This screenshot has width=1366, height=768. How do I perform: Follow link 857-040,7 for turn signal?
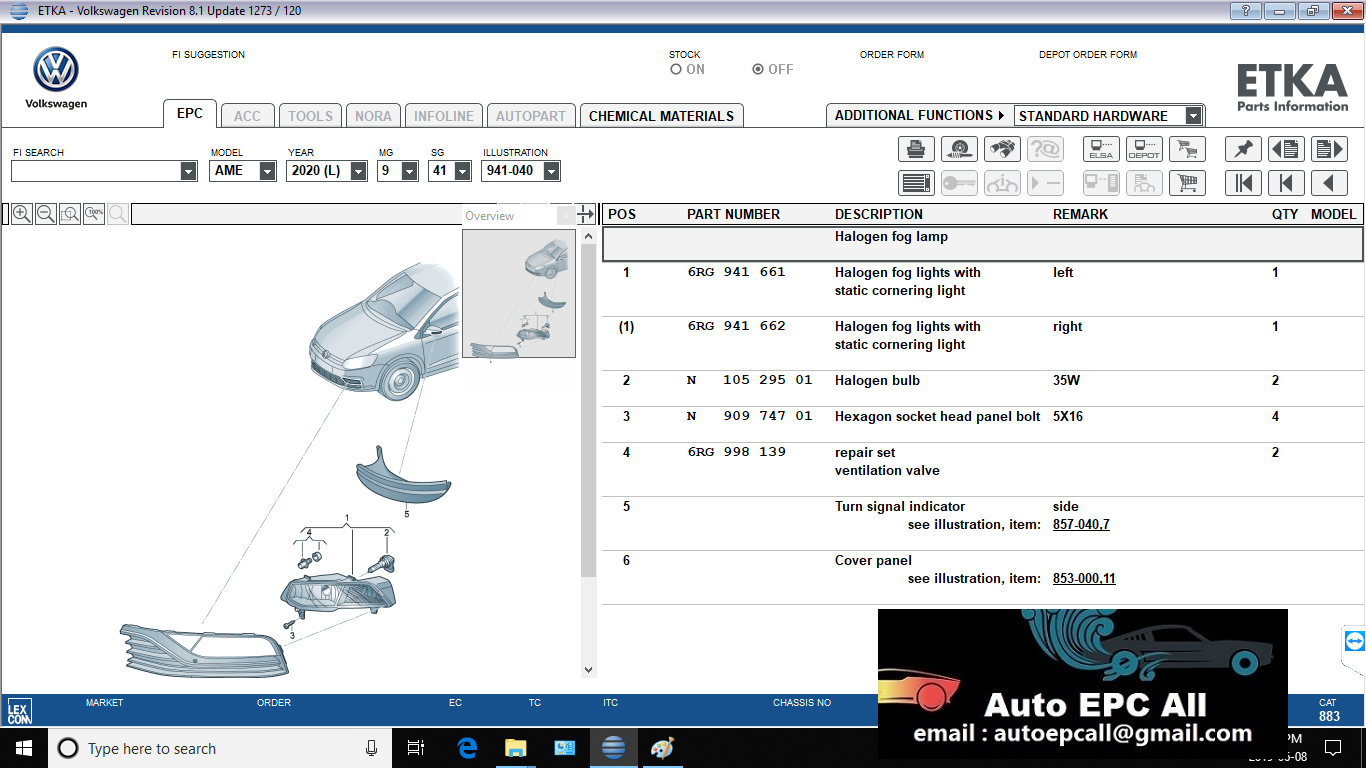pyautogui.click(x=1081, y=525)
